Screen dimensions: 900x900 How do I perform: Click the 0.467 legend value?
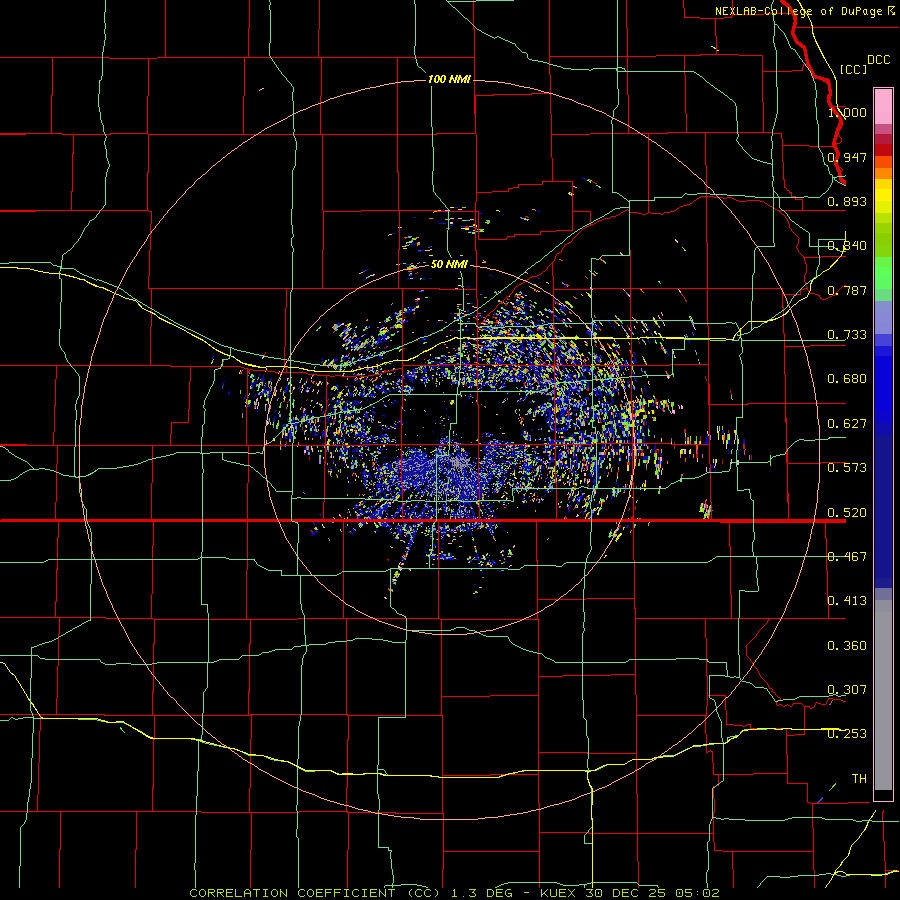click(x=847, y=557)
